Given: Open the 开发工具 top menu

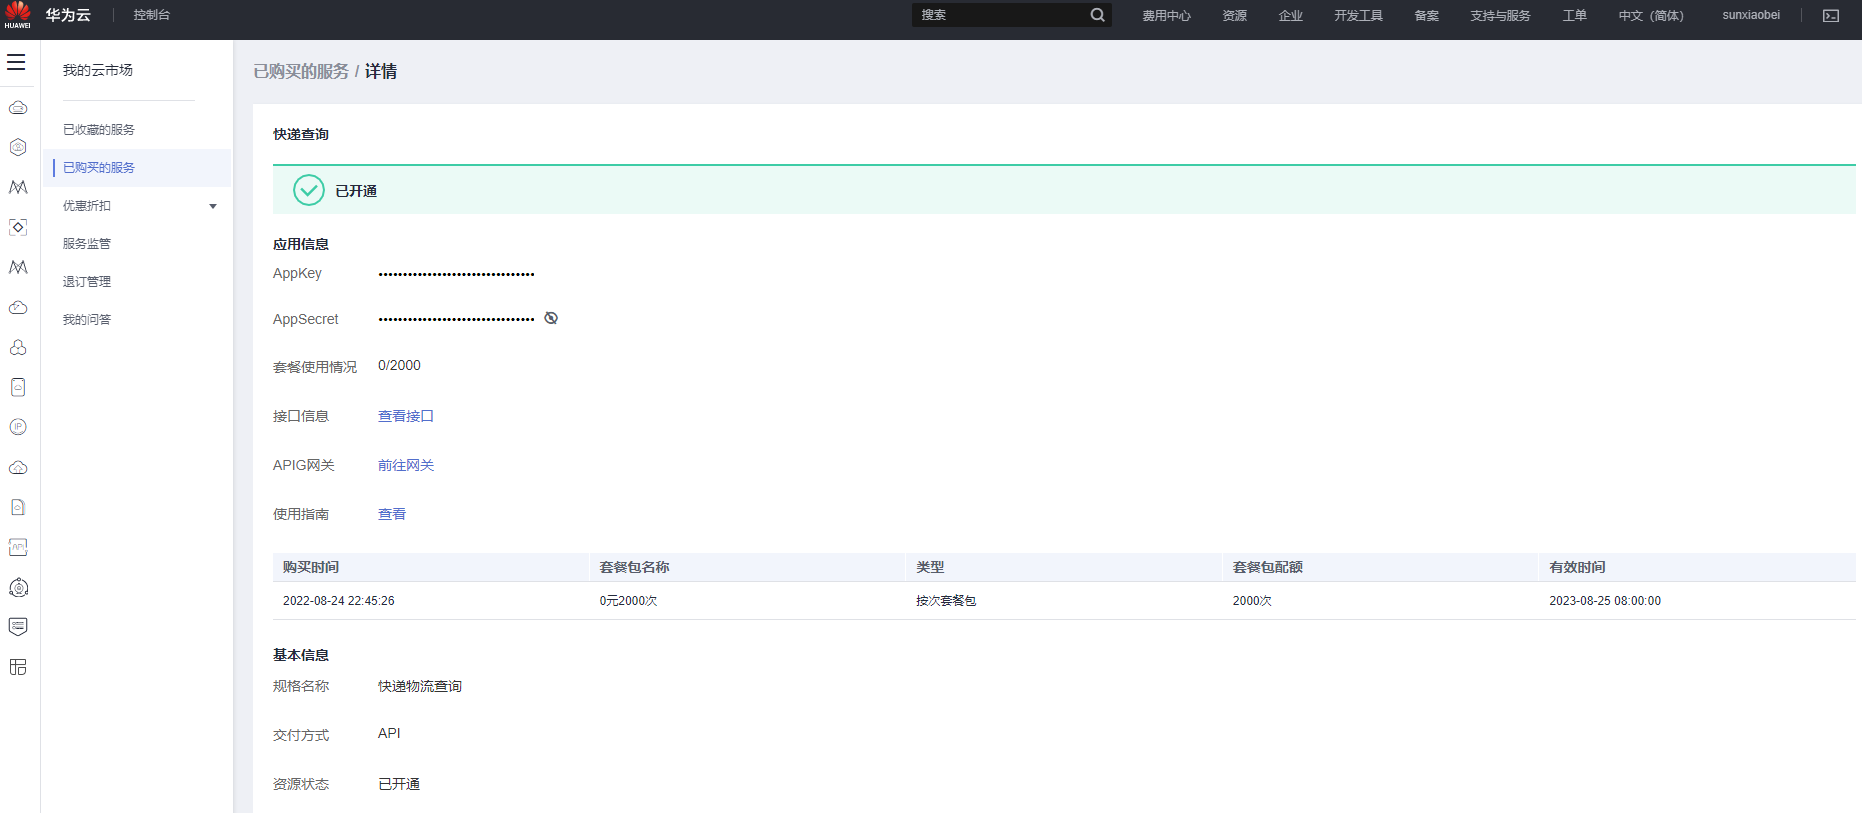Looking at the screenshot, I should click(1358, 15).
